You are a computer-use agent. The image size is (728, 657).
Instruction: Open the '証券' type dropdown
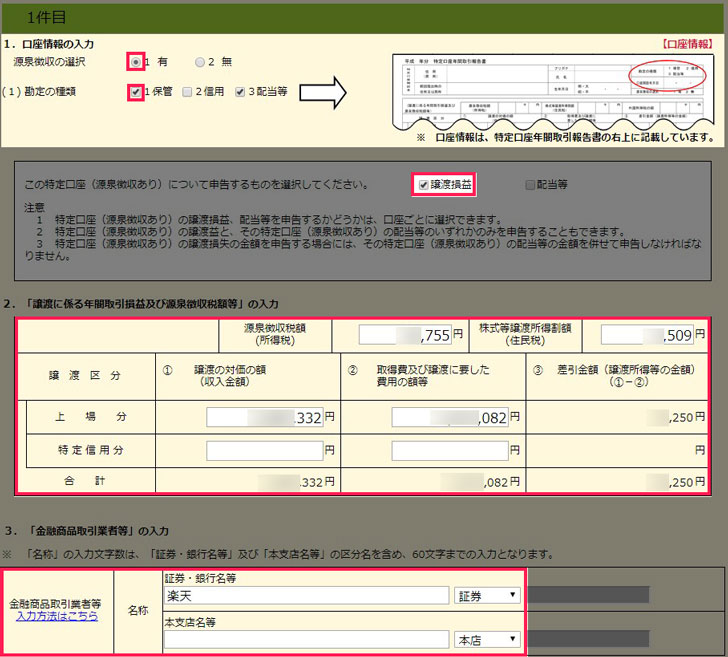[x=488, y=596]
